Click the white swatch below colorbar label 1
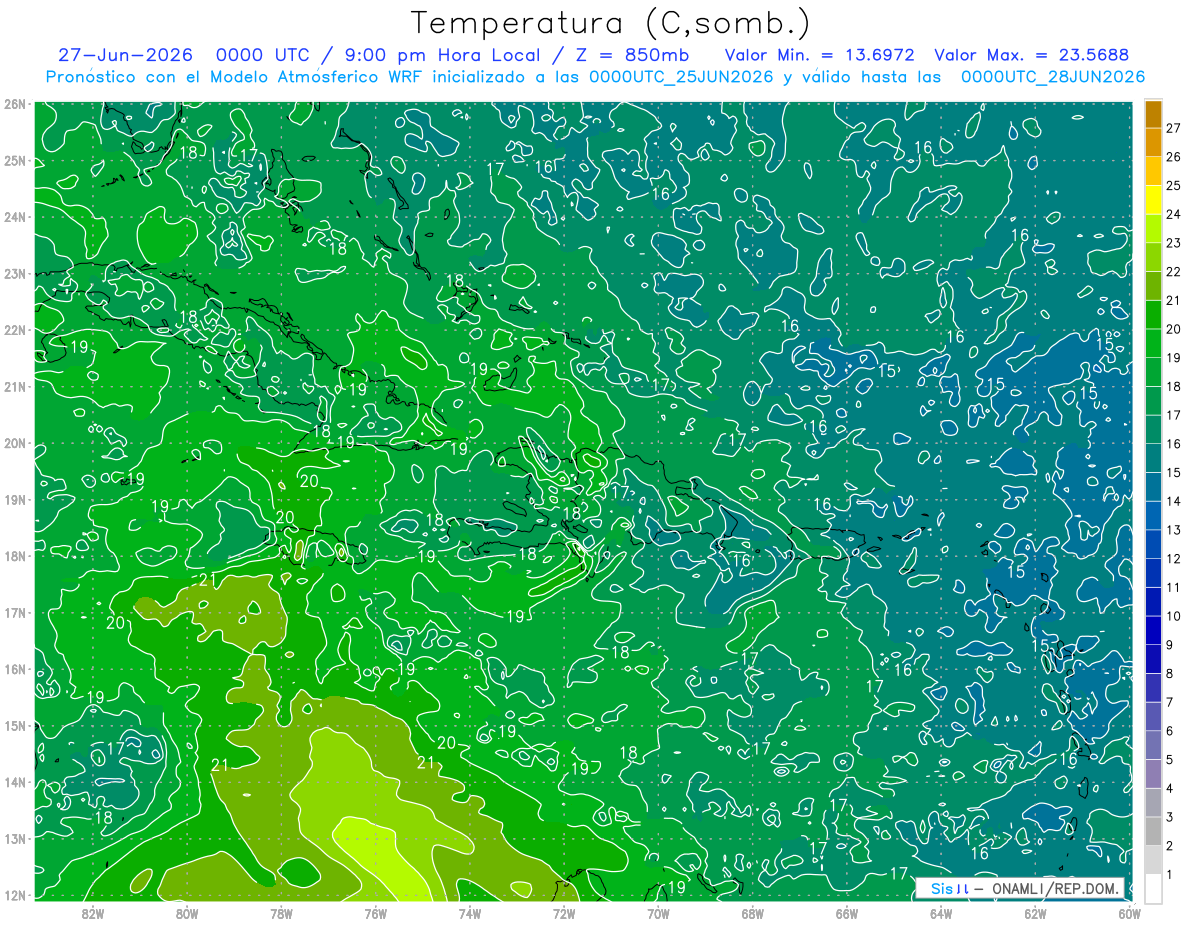The width and height of the screenshot is (1200, 927). 1153,887
